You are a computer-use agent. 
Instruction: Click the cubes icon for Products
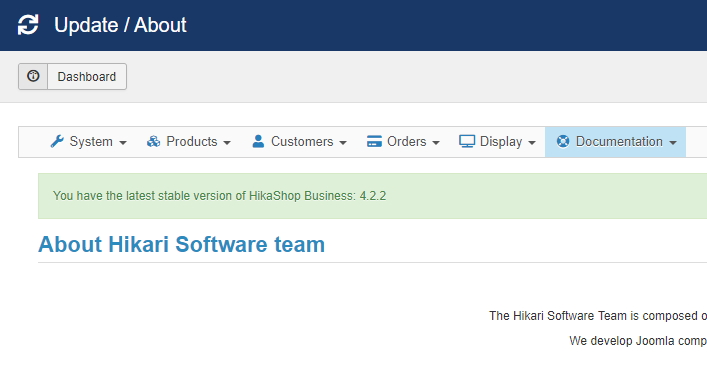153,142
